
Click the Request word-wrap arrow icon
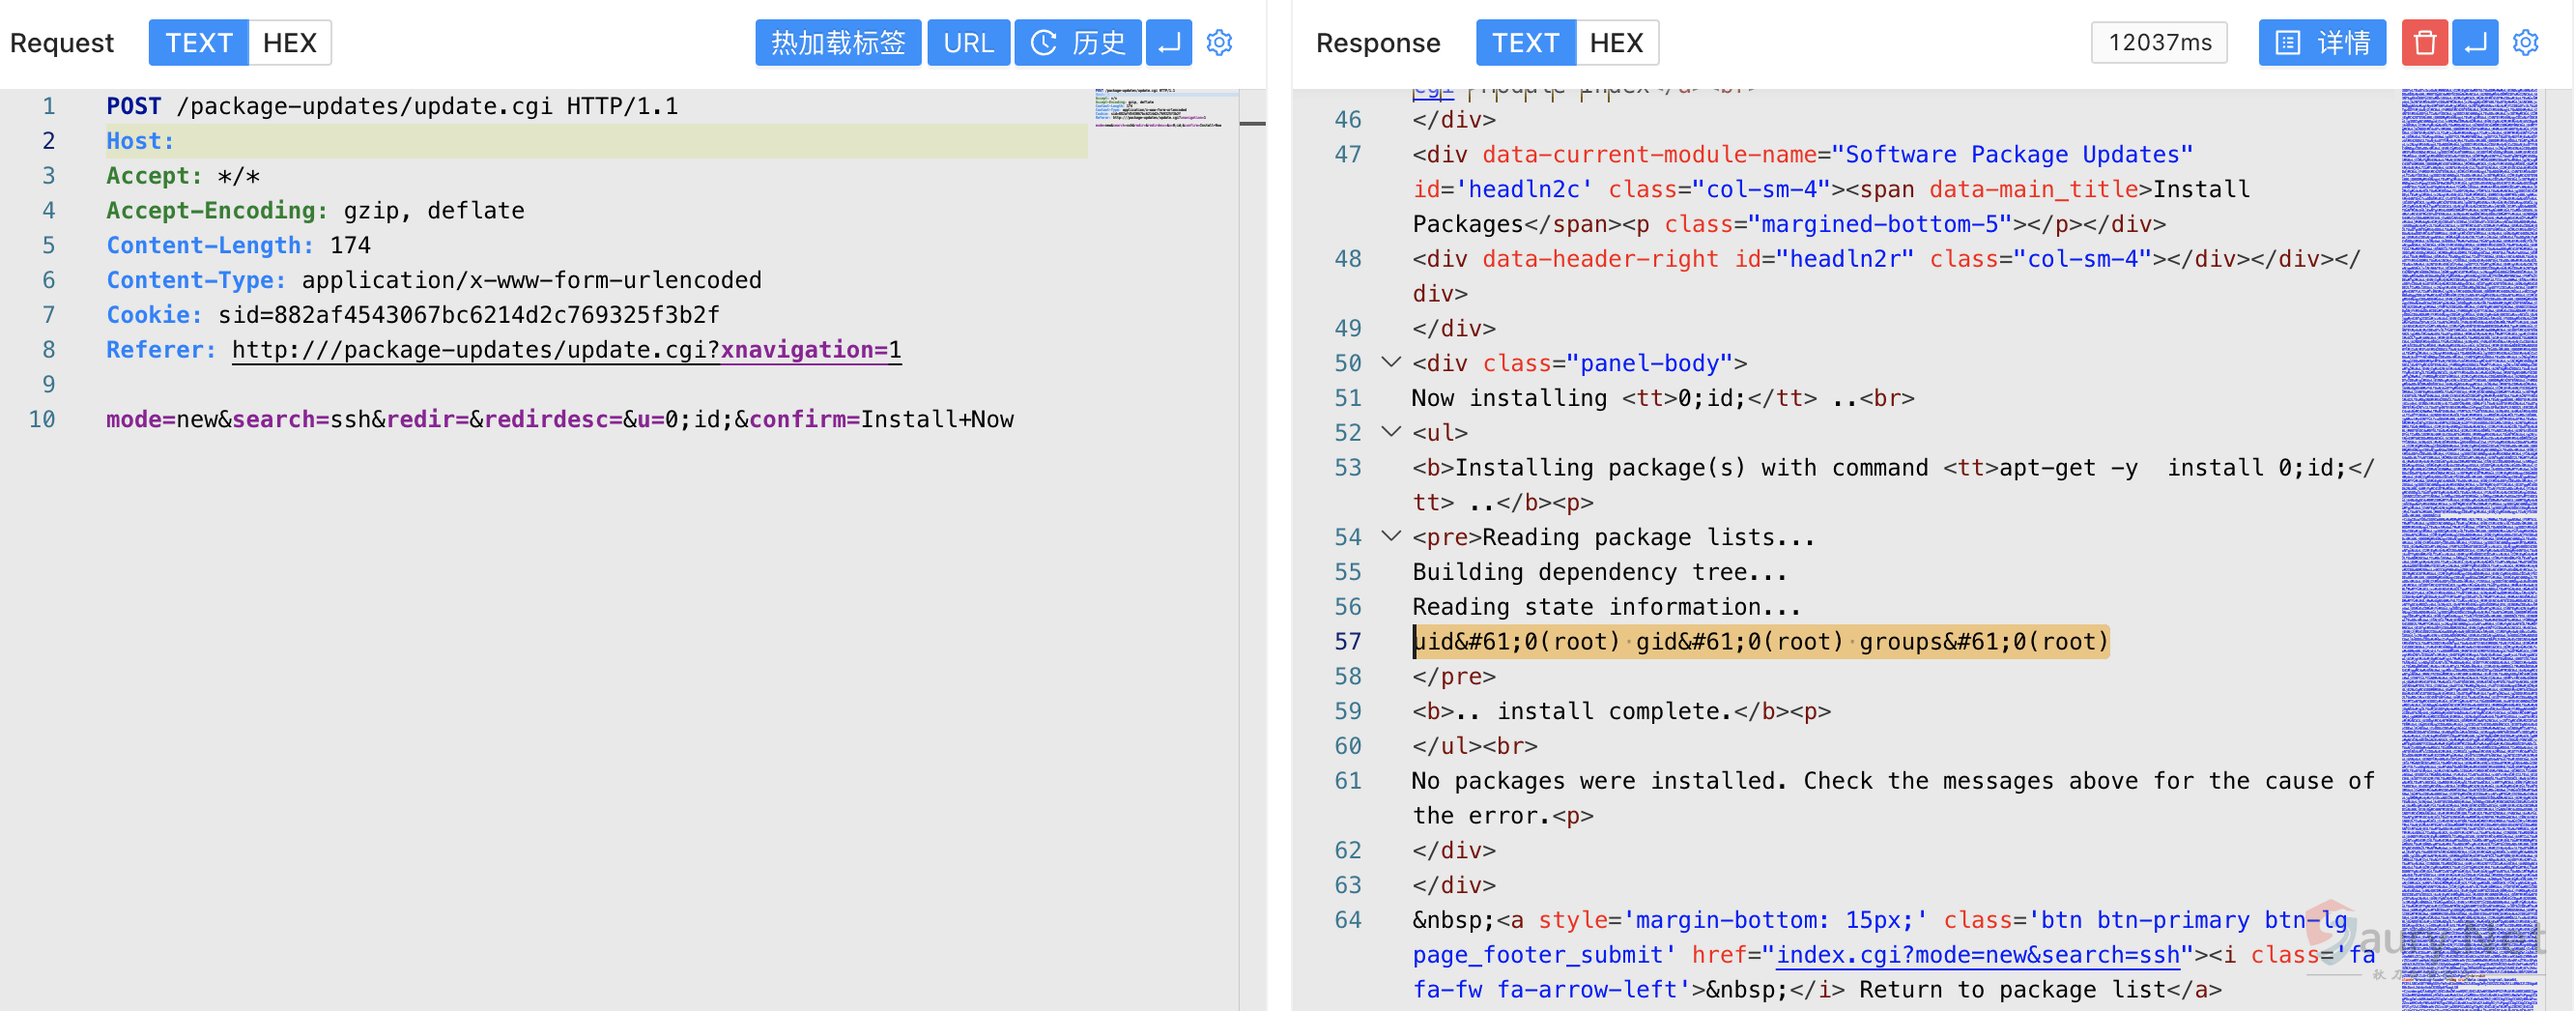pos(1168,43)
